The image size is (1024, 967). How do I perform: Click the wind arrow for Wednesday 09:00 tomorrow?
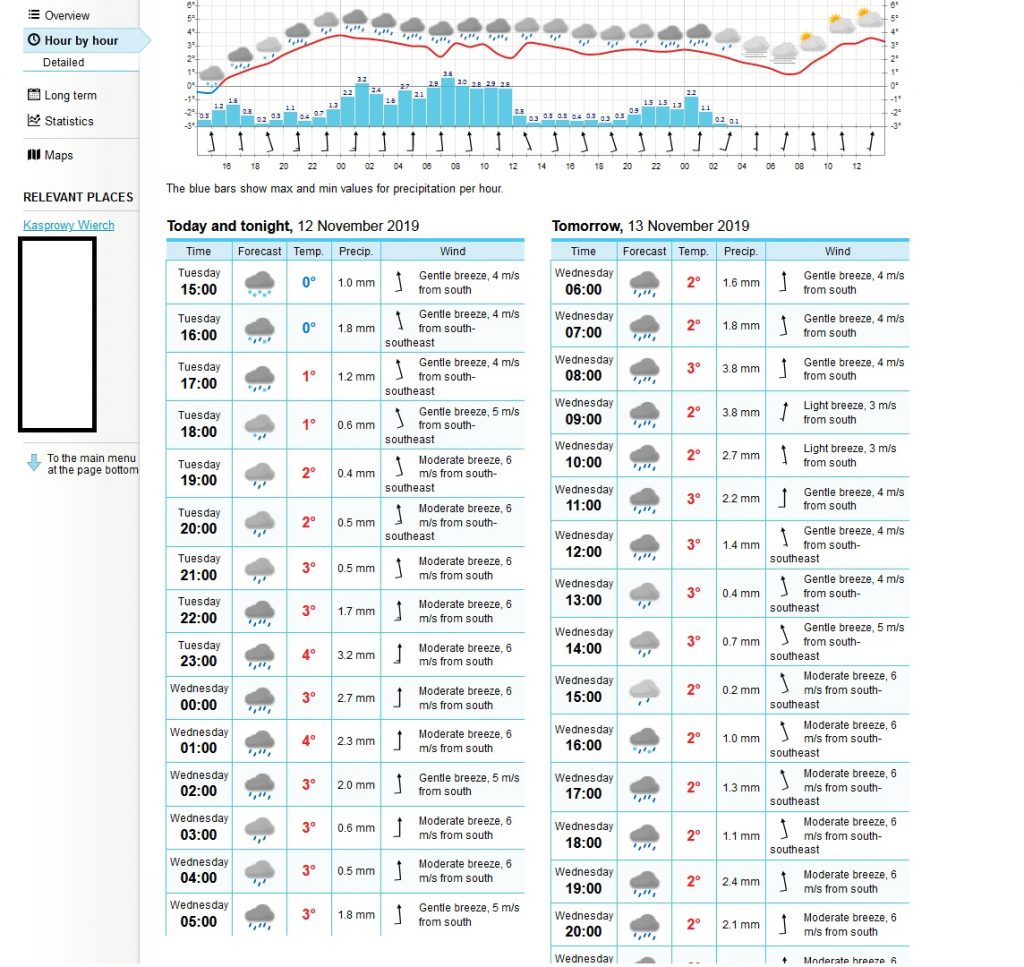784,412
